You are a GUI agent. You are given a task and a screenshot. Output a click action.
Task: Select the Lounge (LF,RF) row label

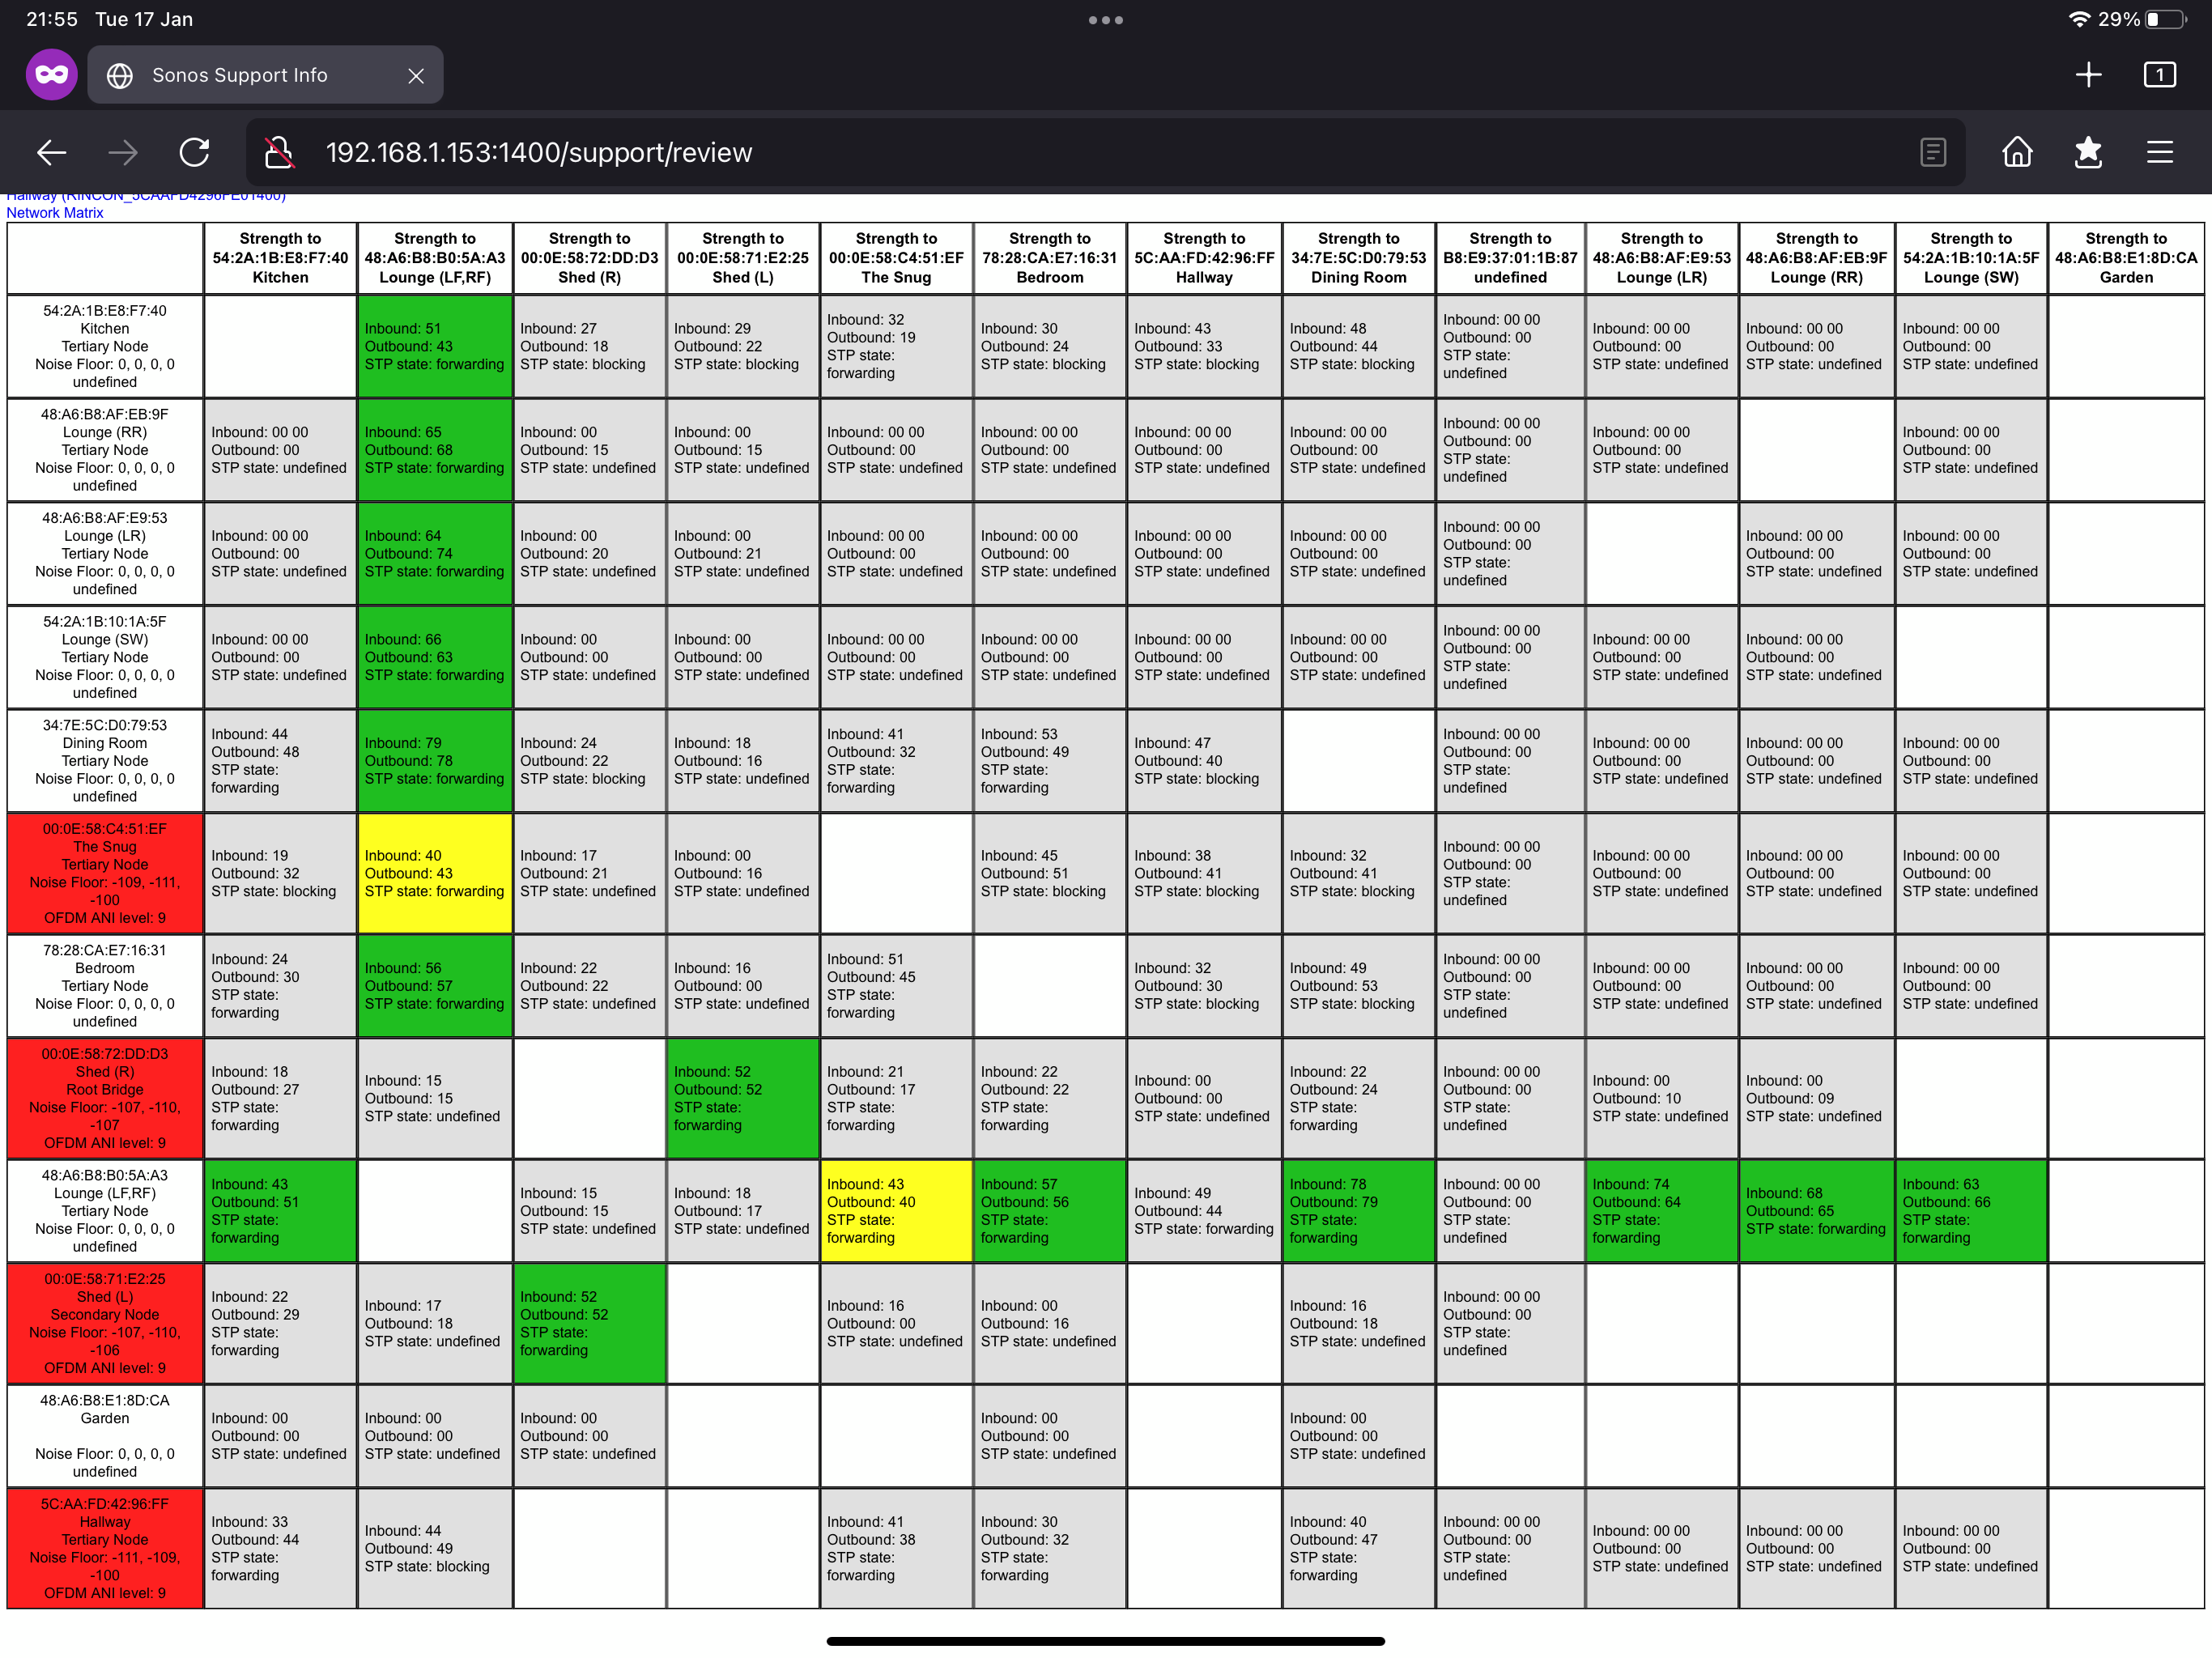coord(105,1211)
